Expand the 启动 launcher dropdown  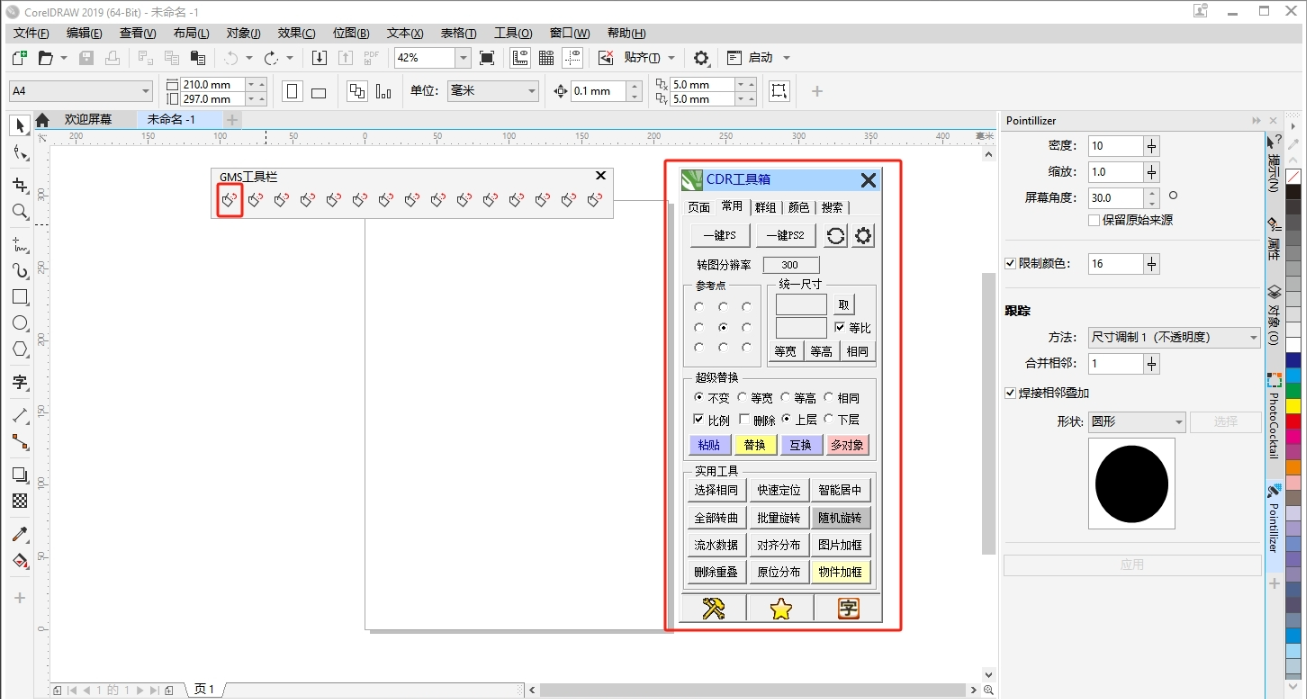tap(786, 58)
